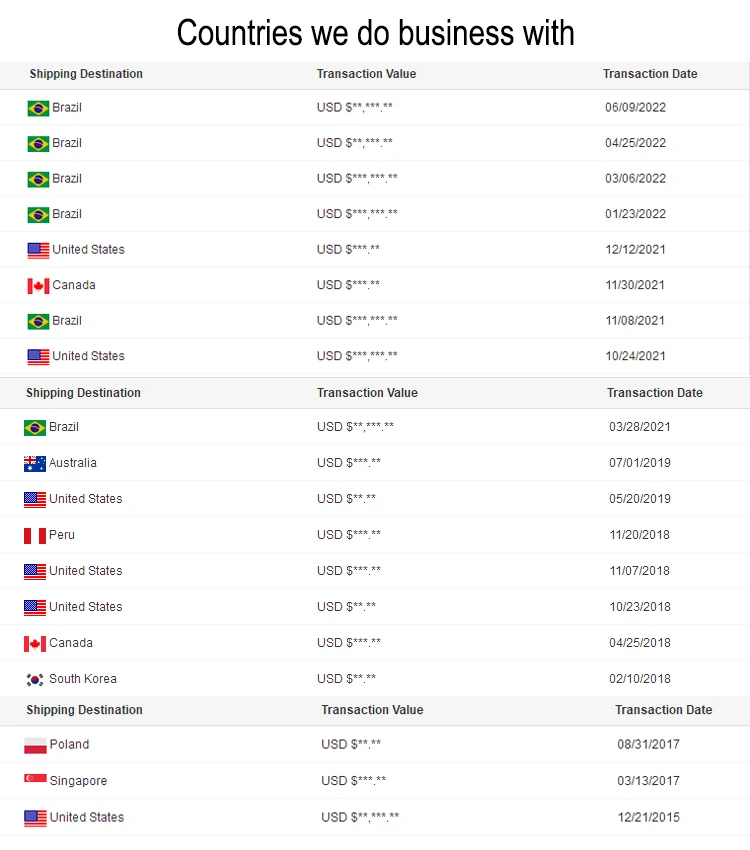Viewport: 750px width, 850px height.
Task: Click the 08/31/2017 transaction date
Action: coord(648,745)
